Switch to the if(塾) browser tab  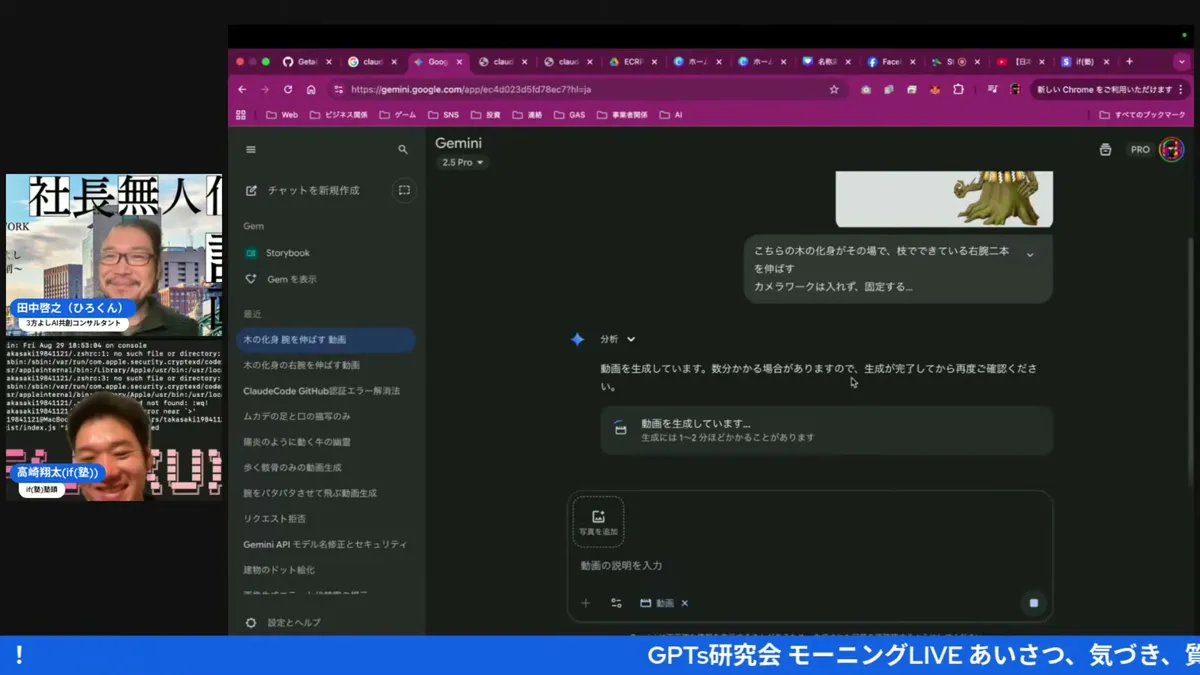[x=1085, y=62]
